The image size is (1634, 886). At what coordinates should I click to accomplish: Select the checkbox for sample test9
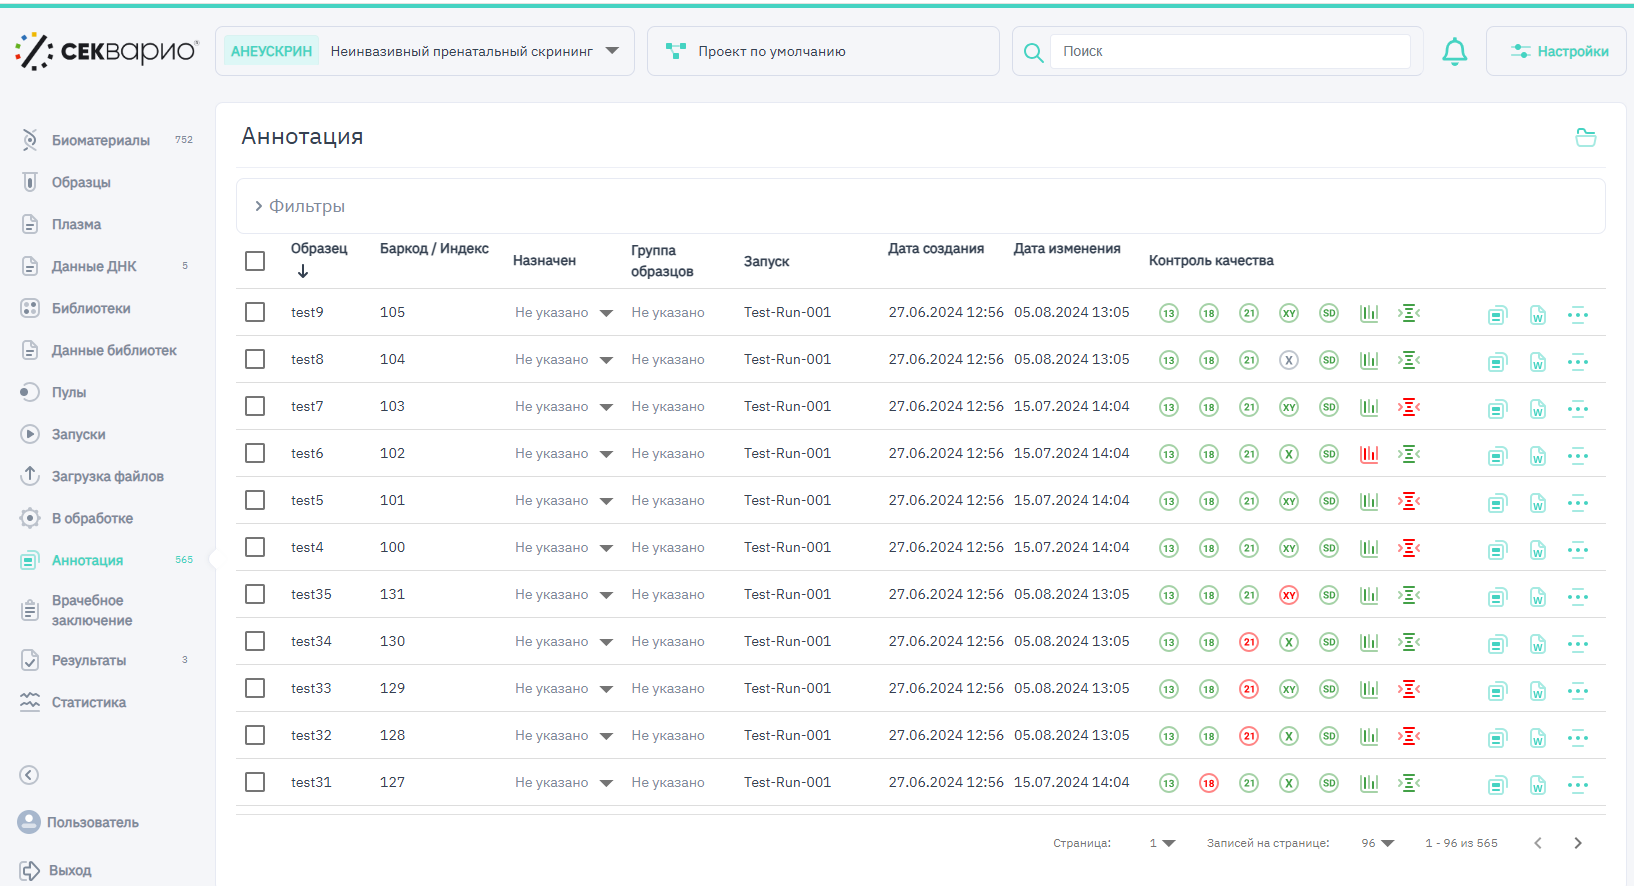255,313
